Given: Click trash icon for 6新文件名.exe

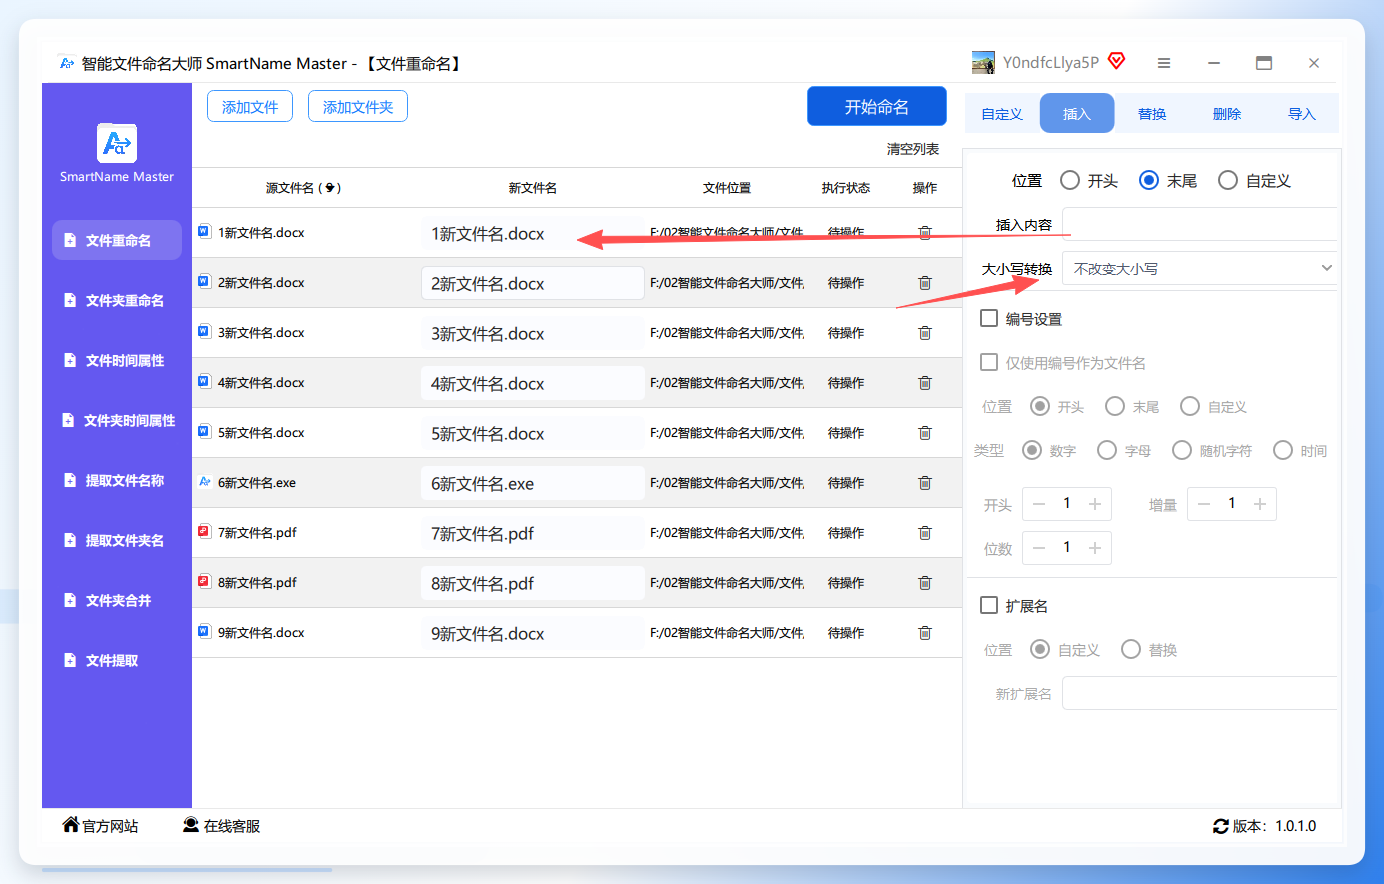Looking at the screenshot, I should pos(925,483).
